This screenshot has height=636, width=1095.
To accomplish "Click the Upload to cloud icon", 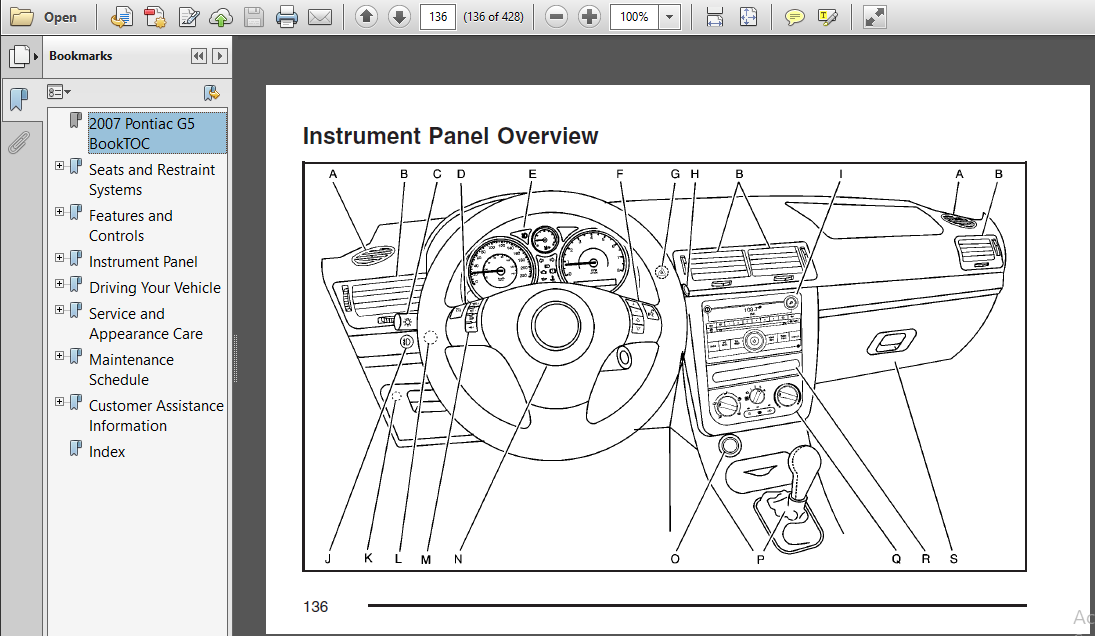I will coord(221,17).
